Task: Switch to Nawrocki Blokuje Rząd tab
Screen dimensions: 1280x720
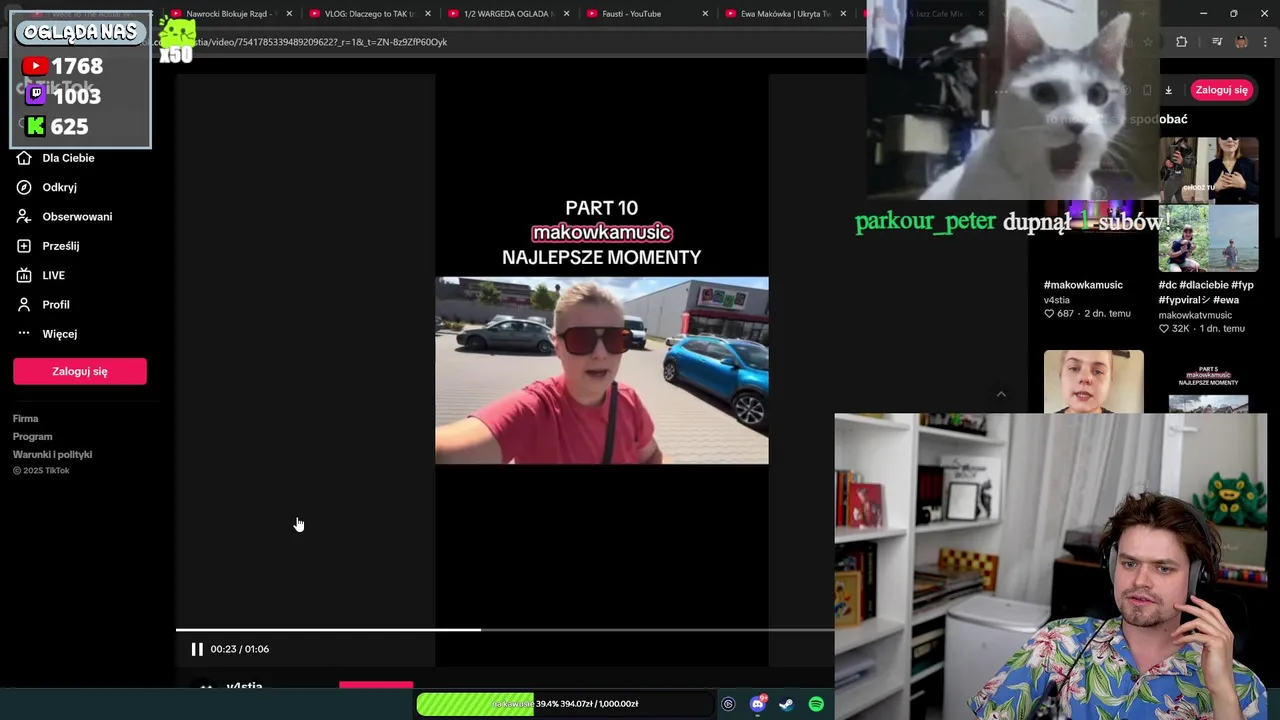Action: tap(228, 14)
